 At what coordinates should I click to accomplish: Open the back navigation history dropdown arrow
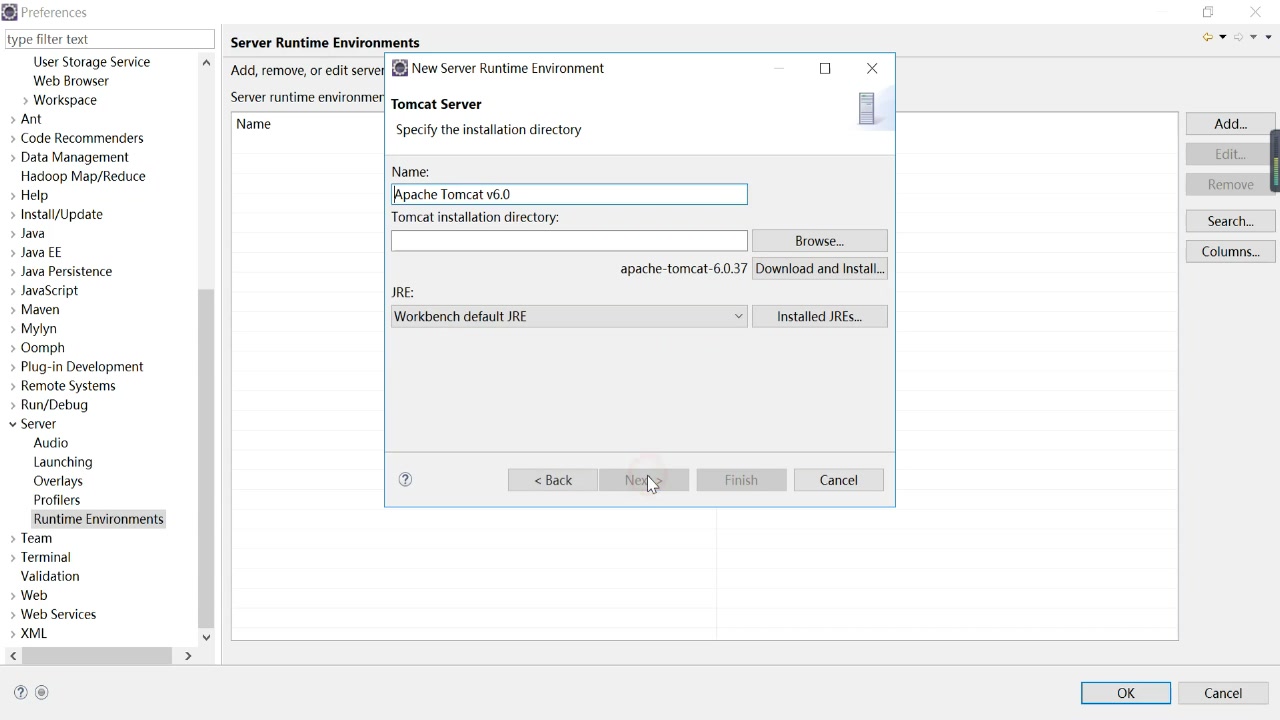coord(1223,37)
